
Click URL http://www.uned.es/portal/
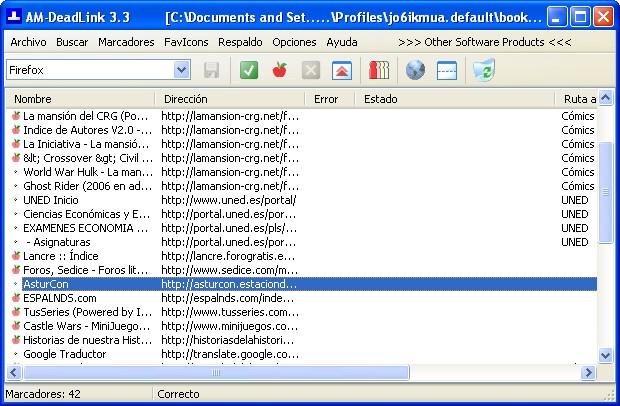click(x=229, y=200)
